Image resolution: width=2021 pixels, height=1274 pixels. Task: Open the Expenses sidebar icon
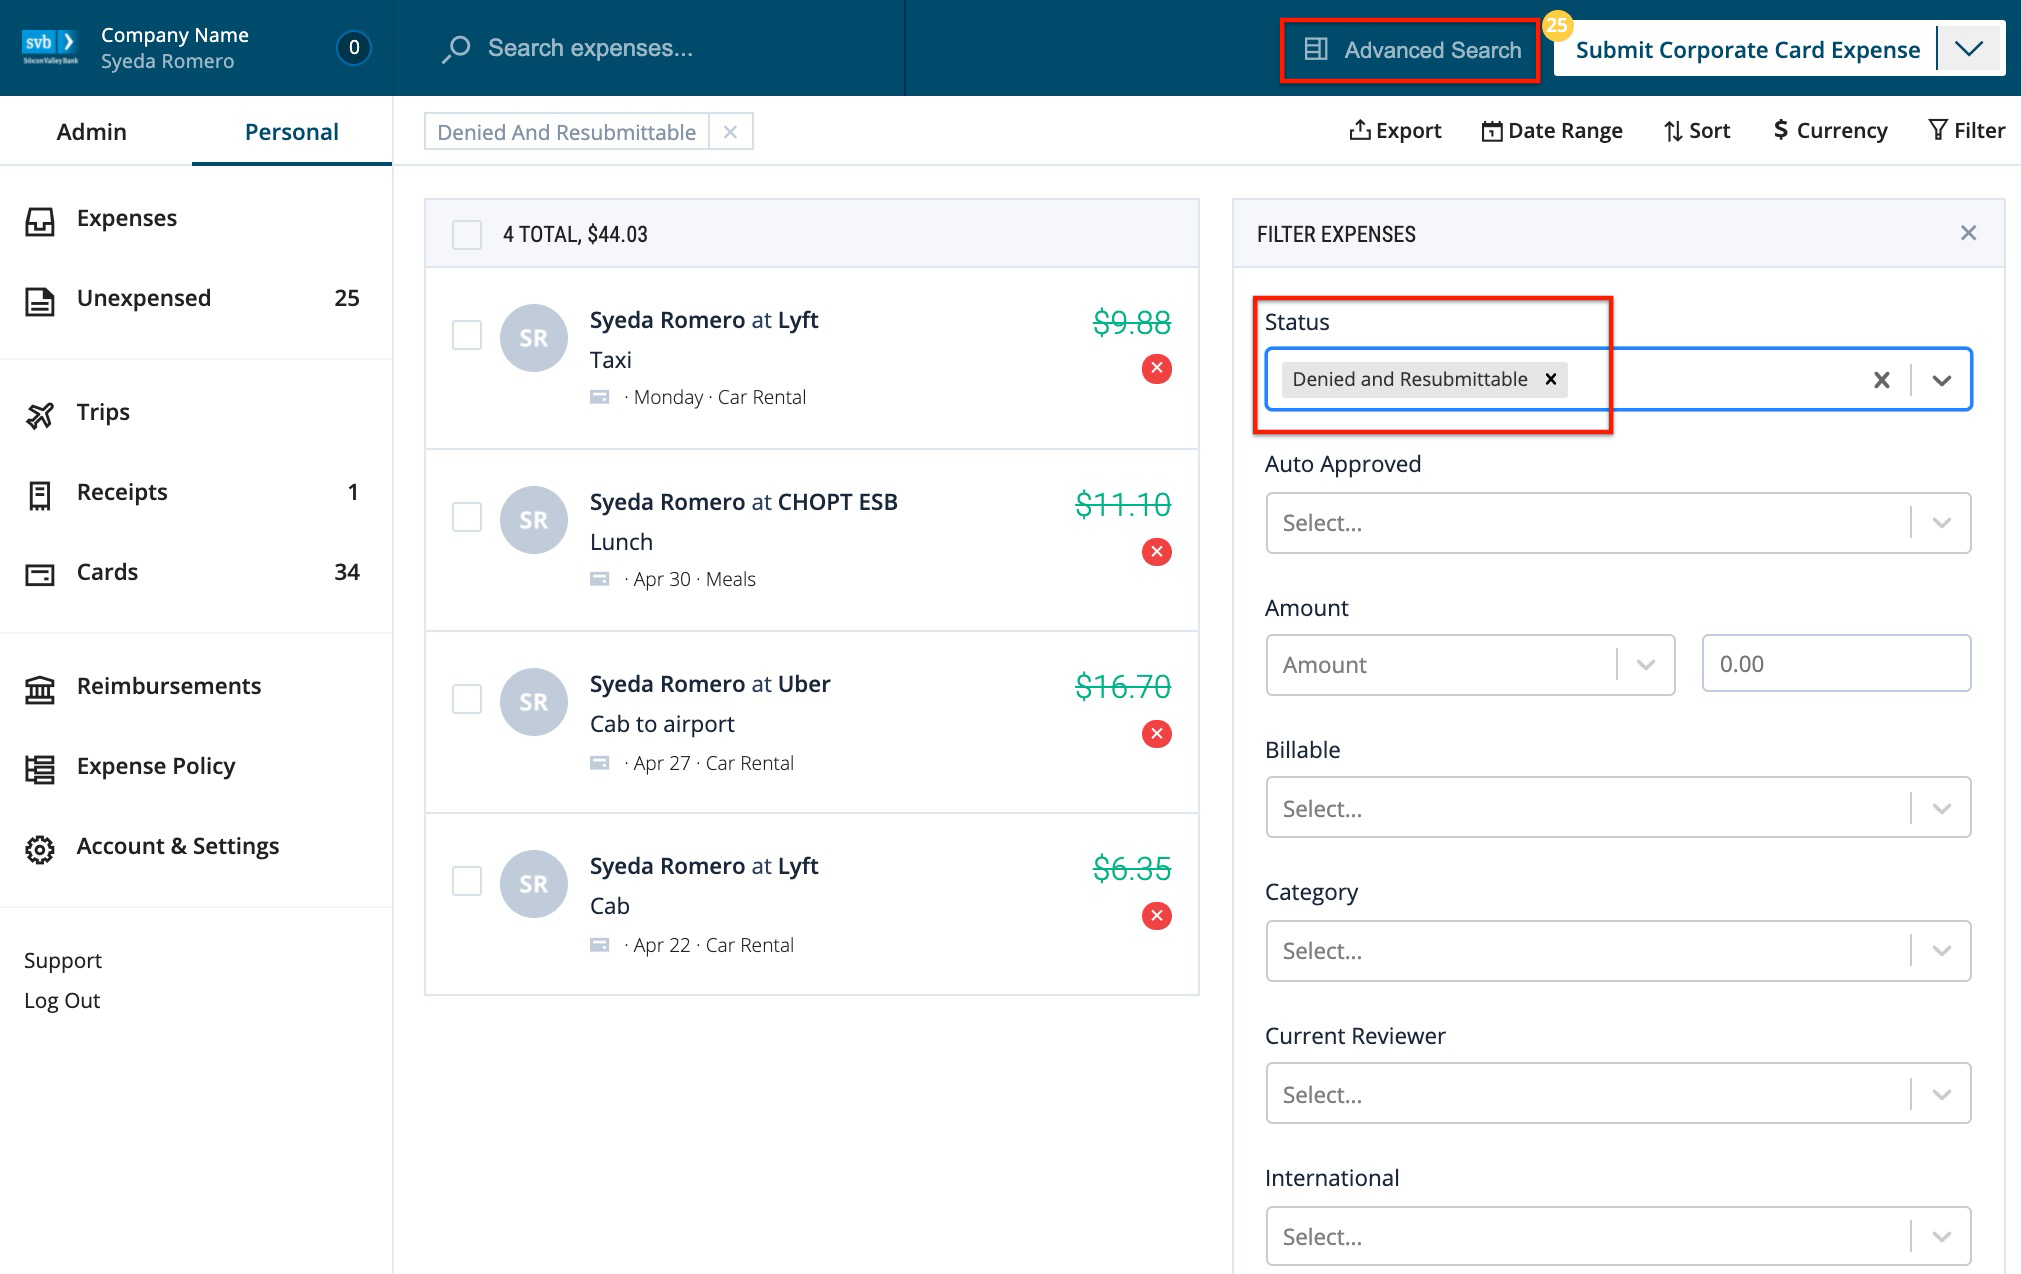pos(41,222)
